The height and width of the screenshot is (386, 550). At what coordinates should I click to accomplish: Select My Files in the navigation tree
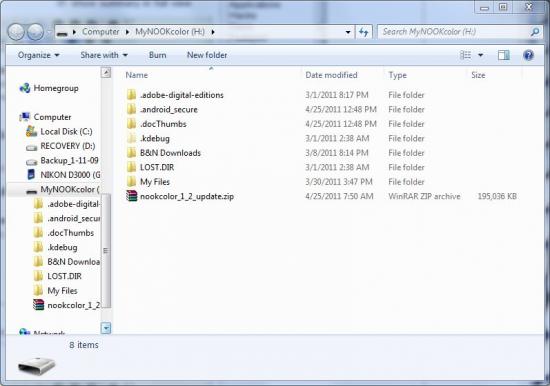tap(56, 291)
